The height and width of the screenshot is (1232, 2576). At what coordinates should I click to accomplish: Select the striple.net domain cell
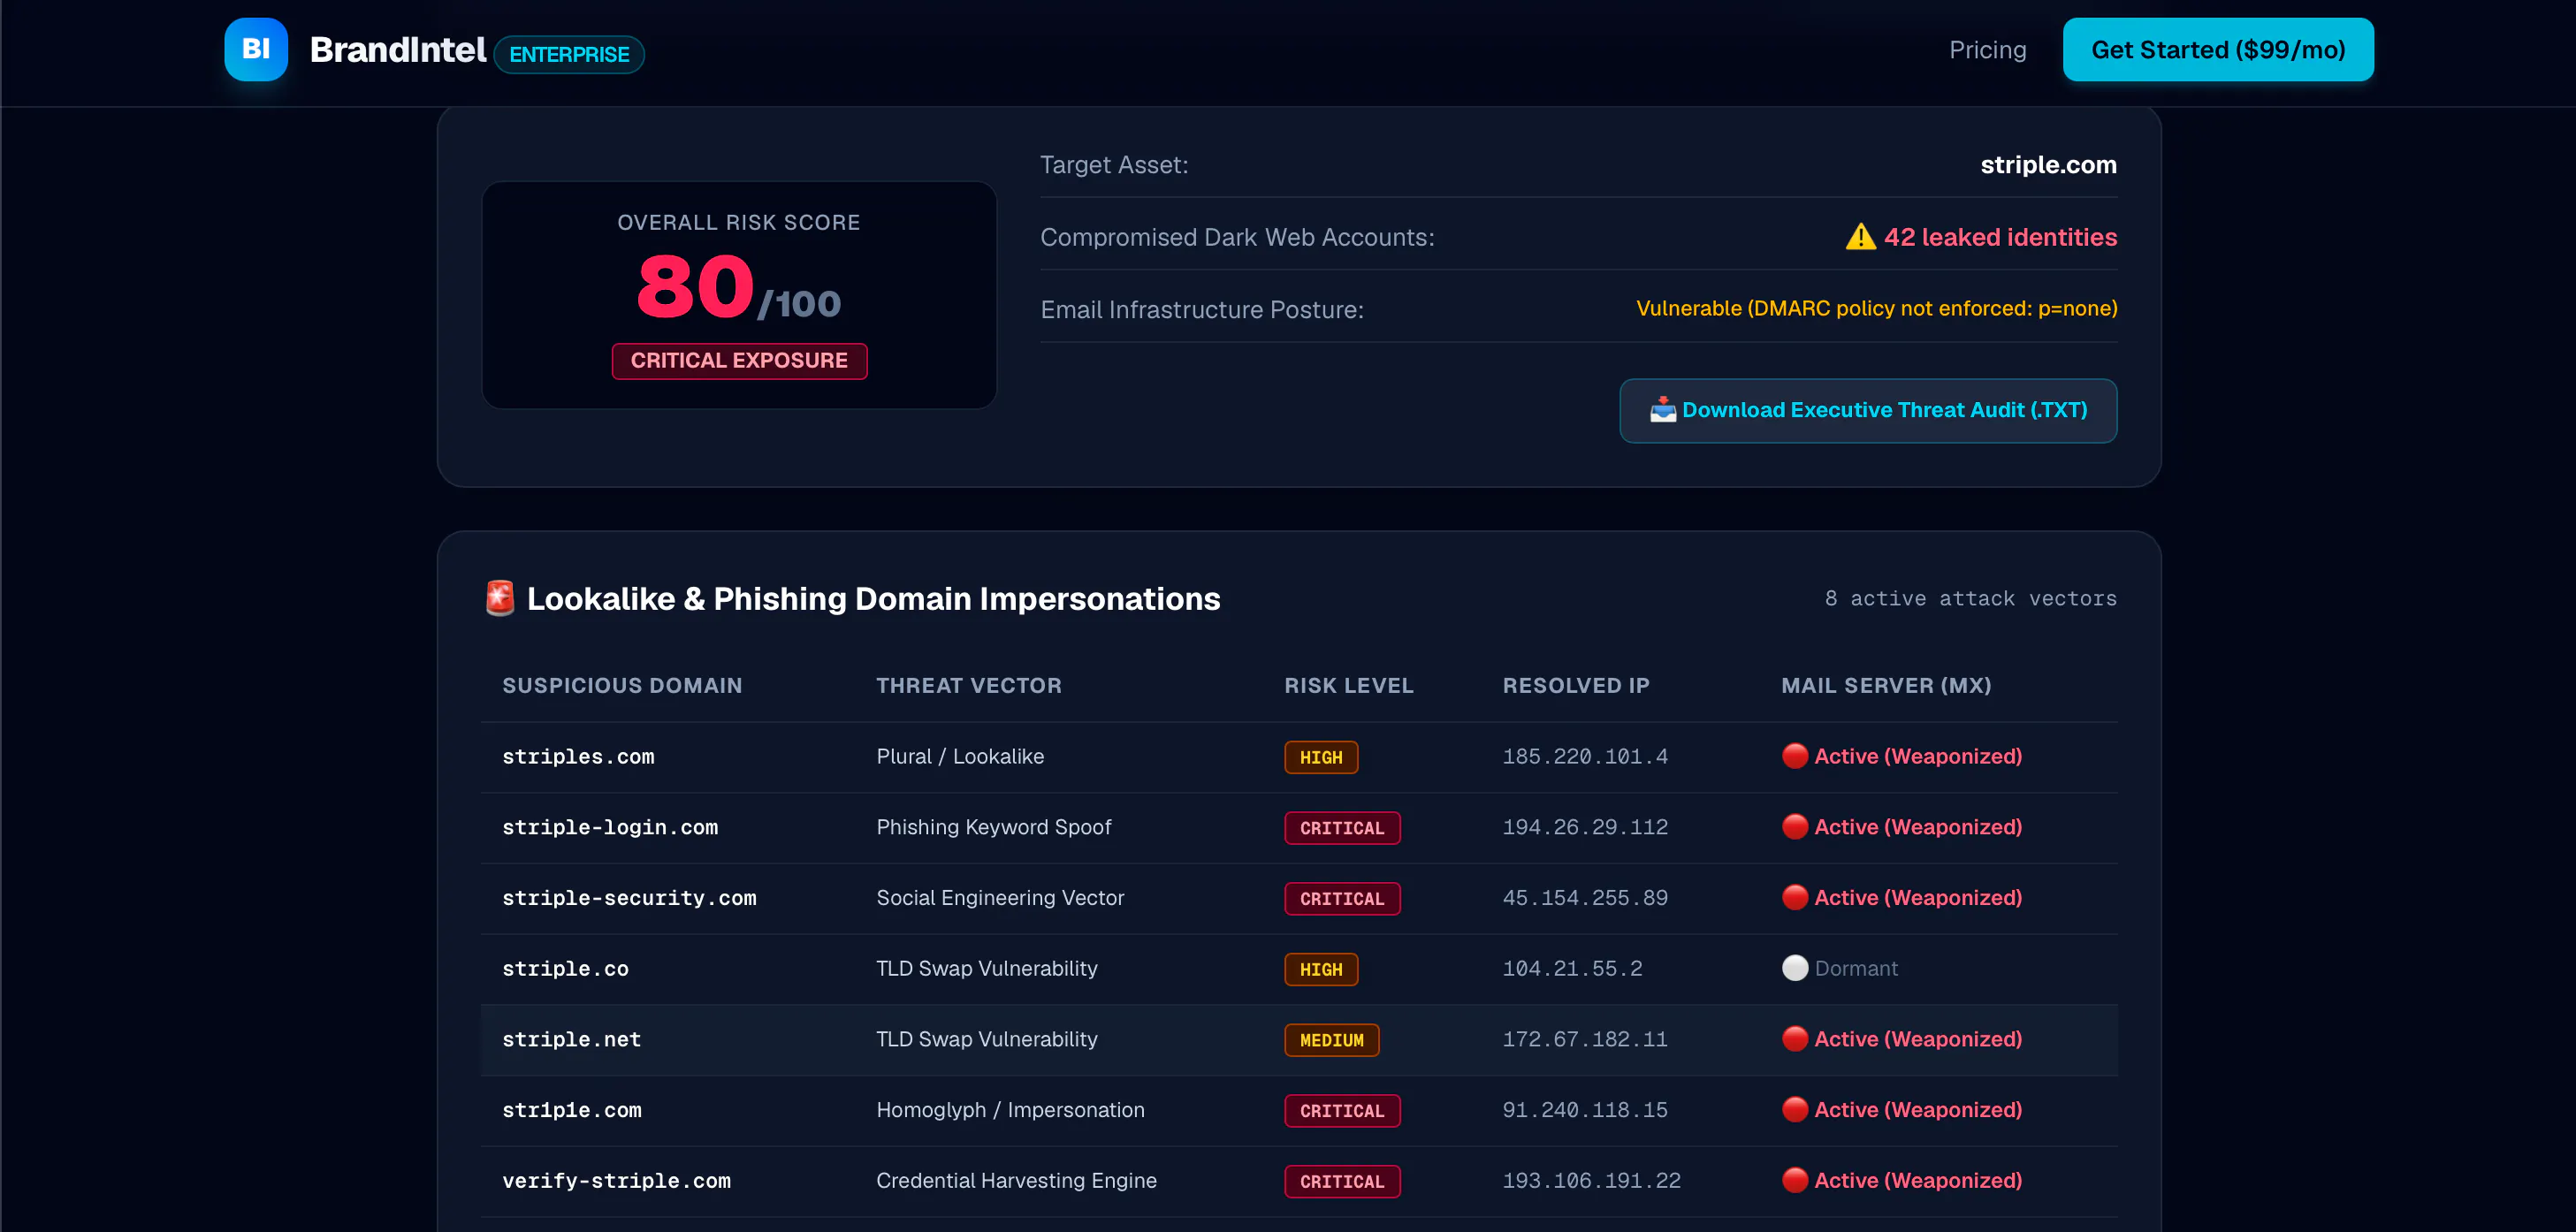coord(571,1040)
